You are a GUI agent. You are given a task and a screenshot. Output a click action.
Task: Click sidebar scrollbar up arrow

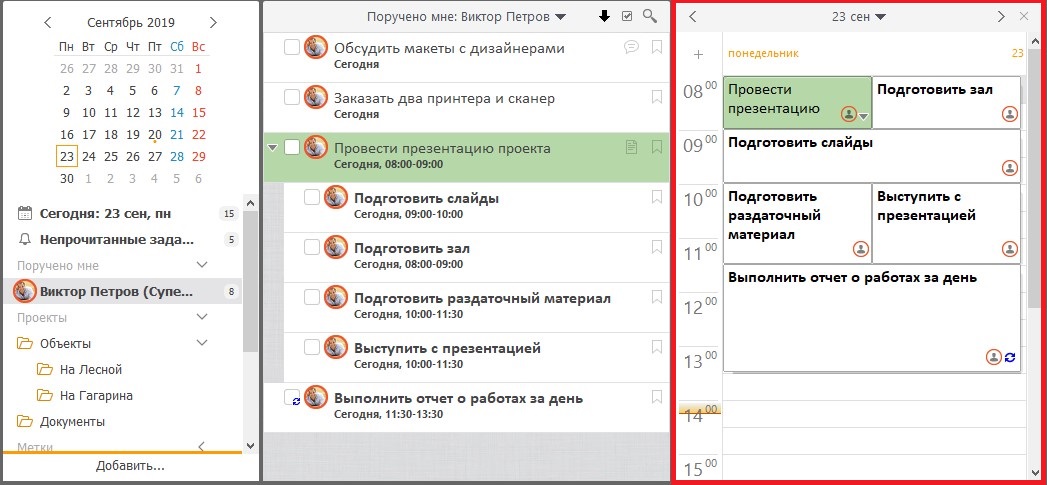(x=250, y=202)
